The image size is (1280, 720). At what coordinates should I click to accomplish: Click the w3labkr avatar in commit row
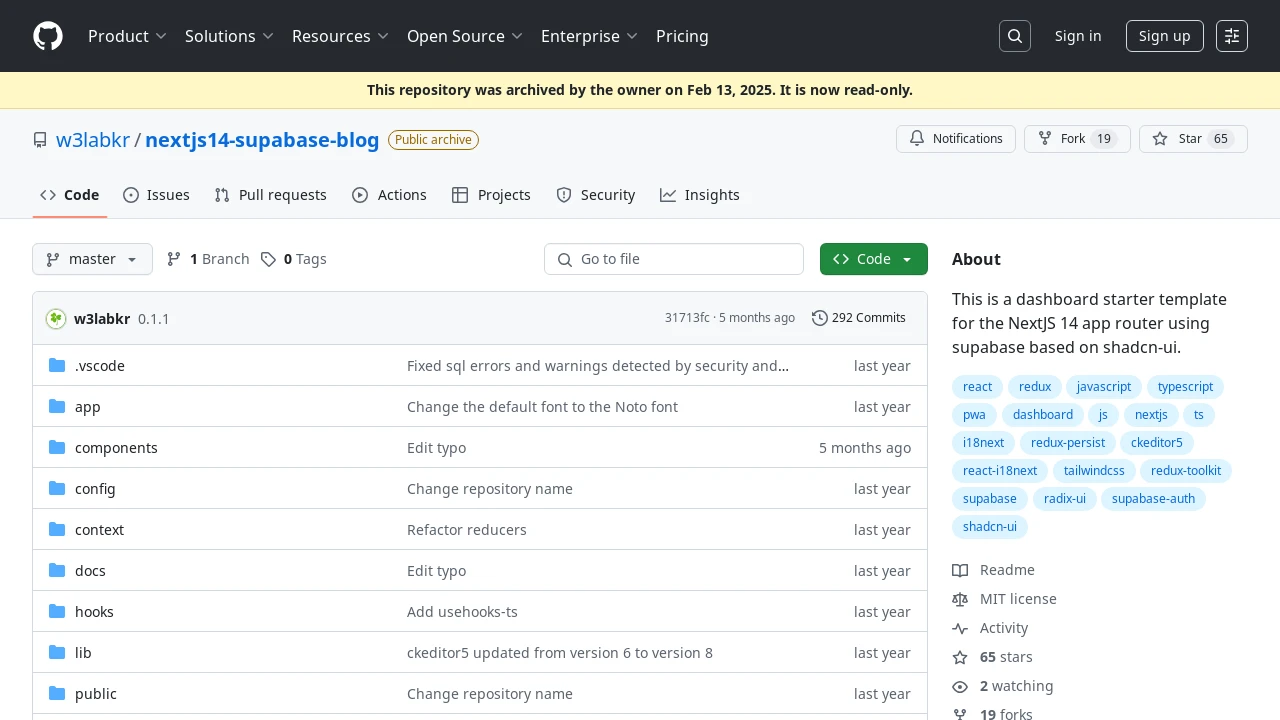click(x=56, y=319)
